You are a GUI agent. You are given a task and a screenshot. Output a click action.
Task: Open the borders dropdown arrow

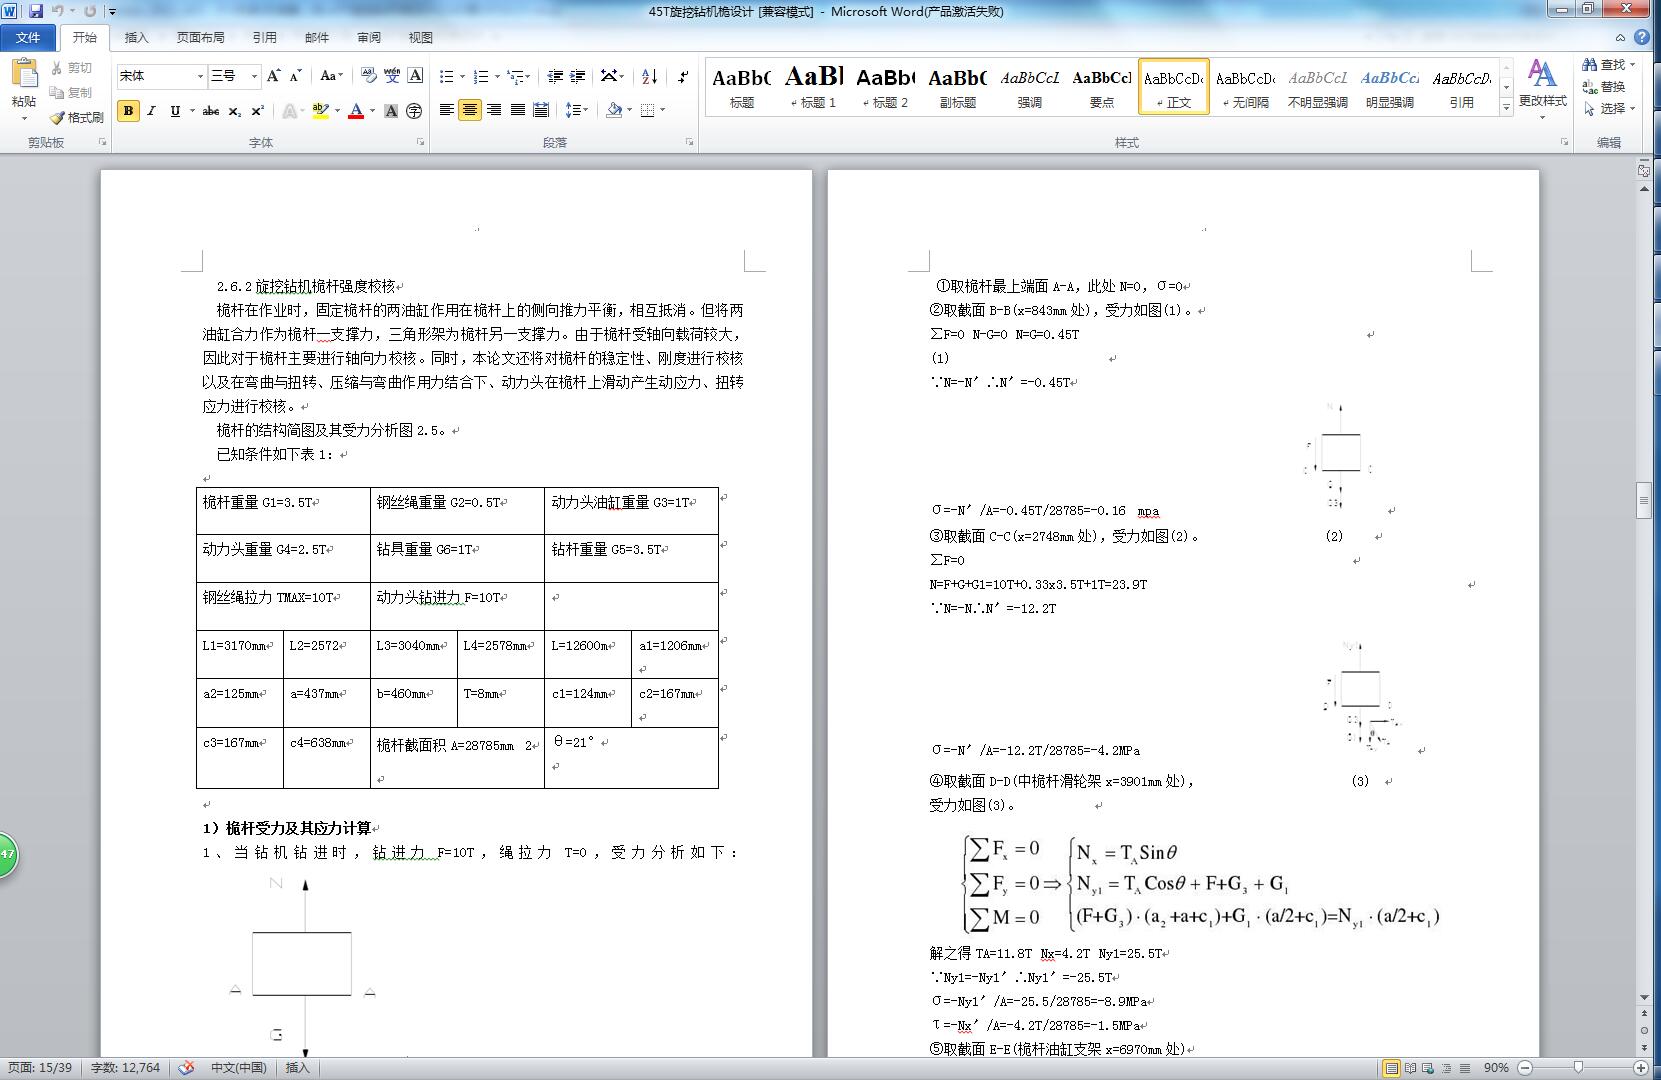662,110
